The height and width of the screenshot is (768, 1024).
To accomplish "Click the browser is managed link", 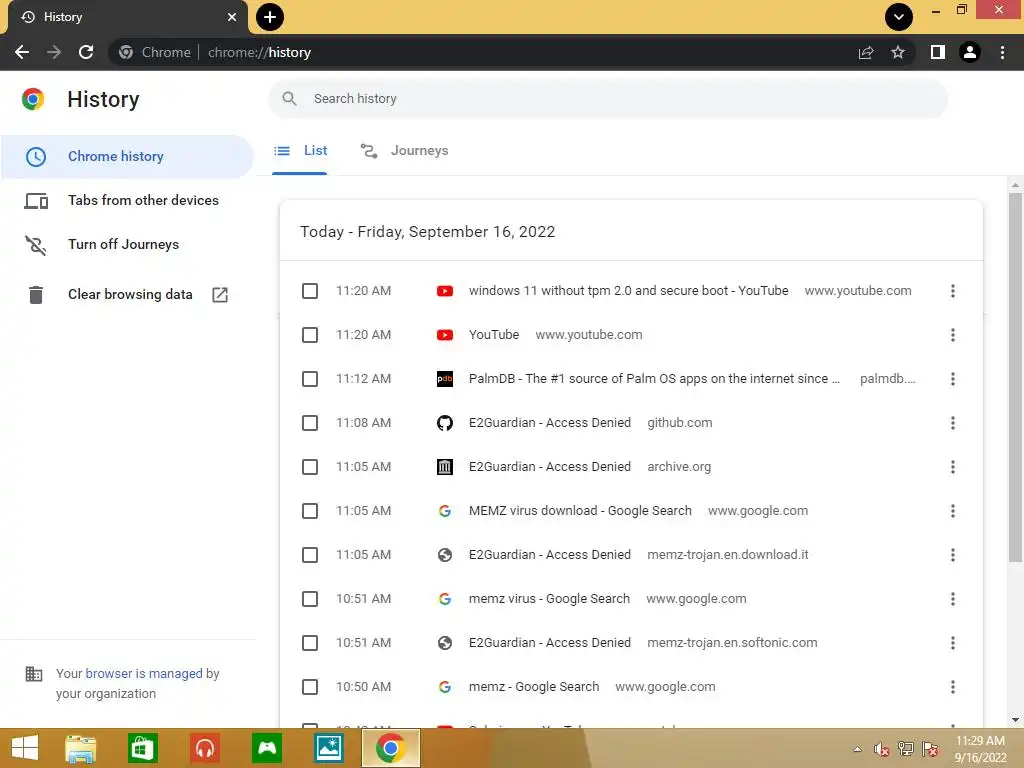I will point(144,673).
